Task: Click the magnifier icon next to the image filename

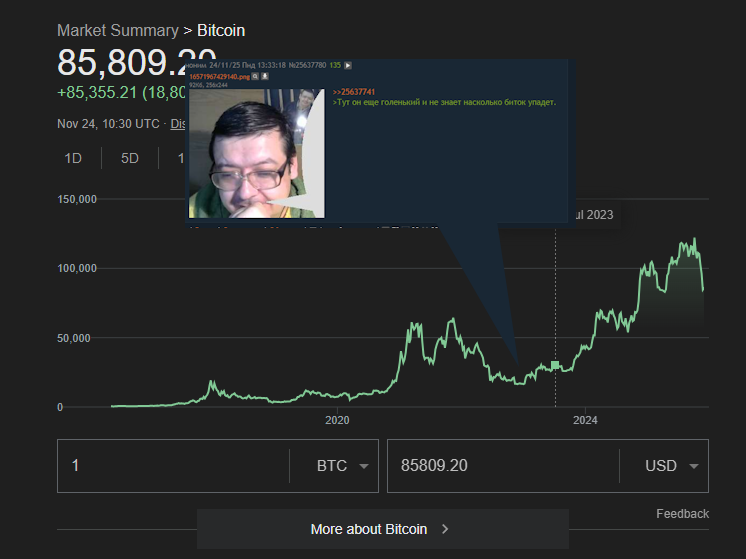Action: pyautogui.click(x=255, y=76)
